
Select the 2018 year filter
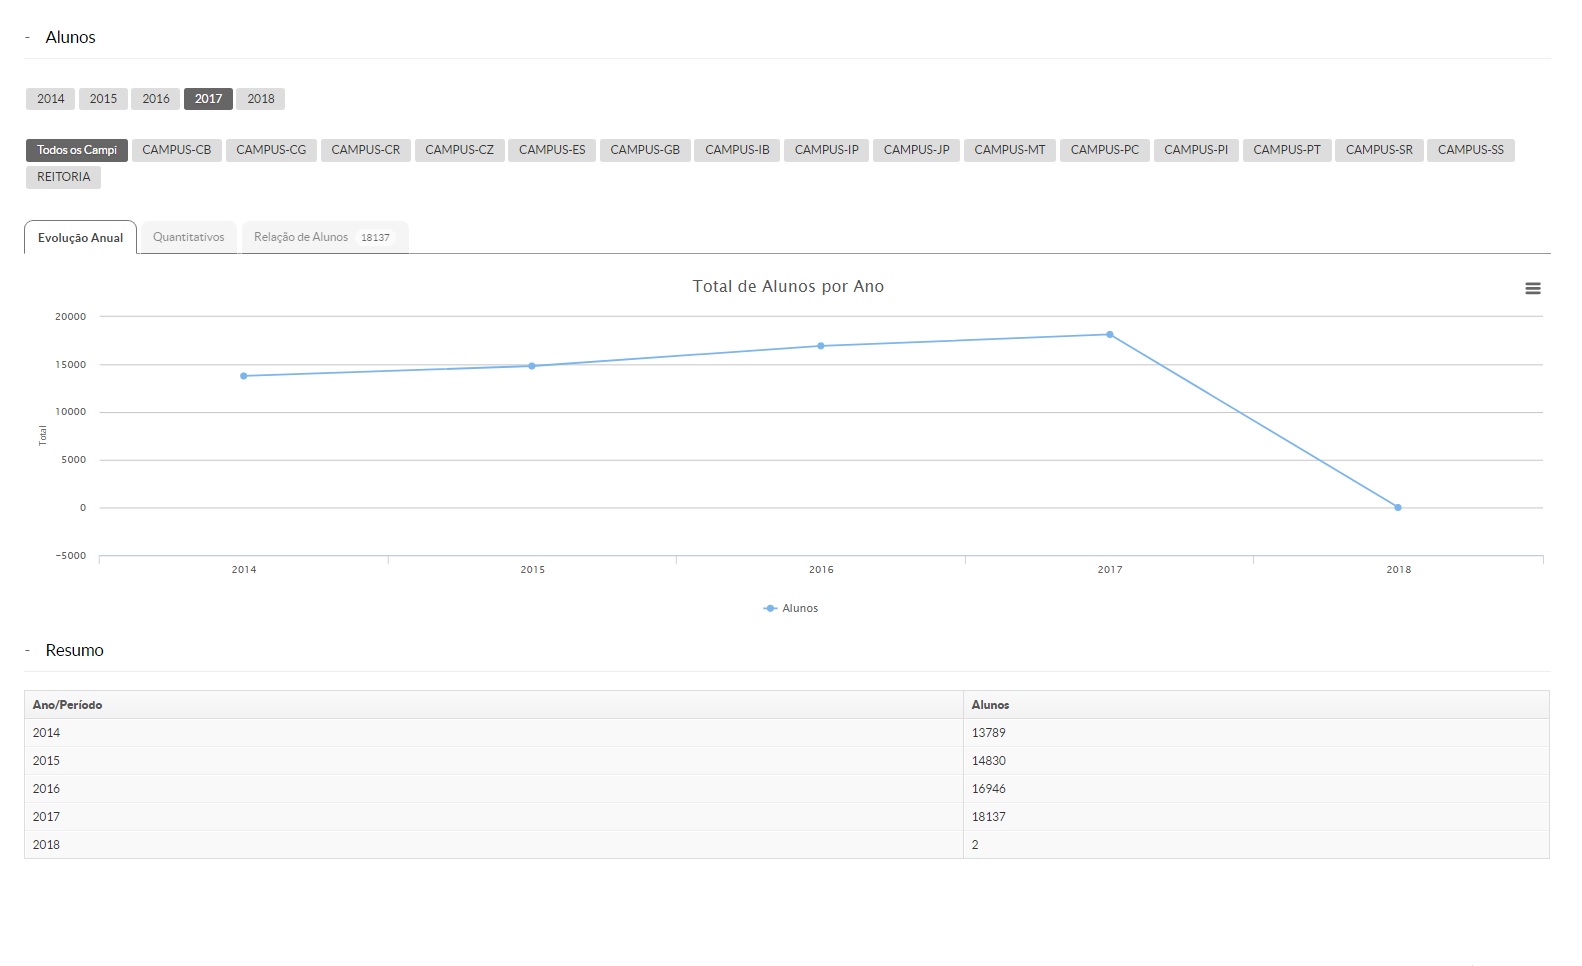pos(261,99)
